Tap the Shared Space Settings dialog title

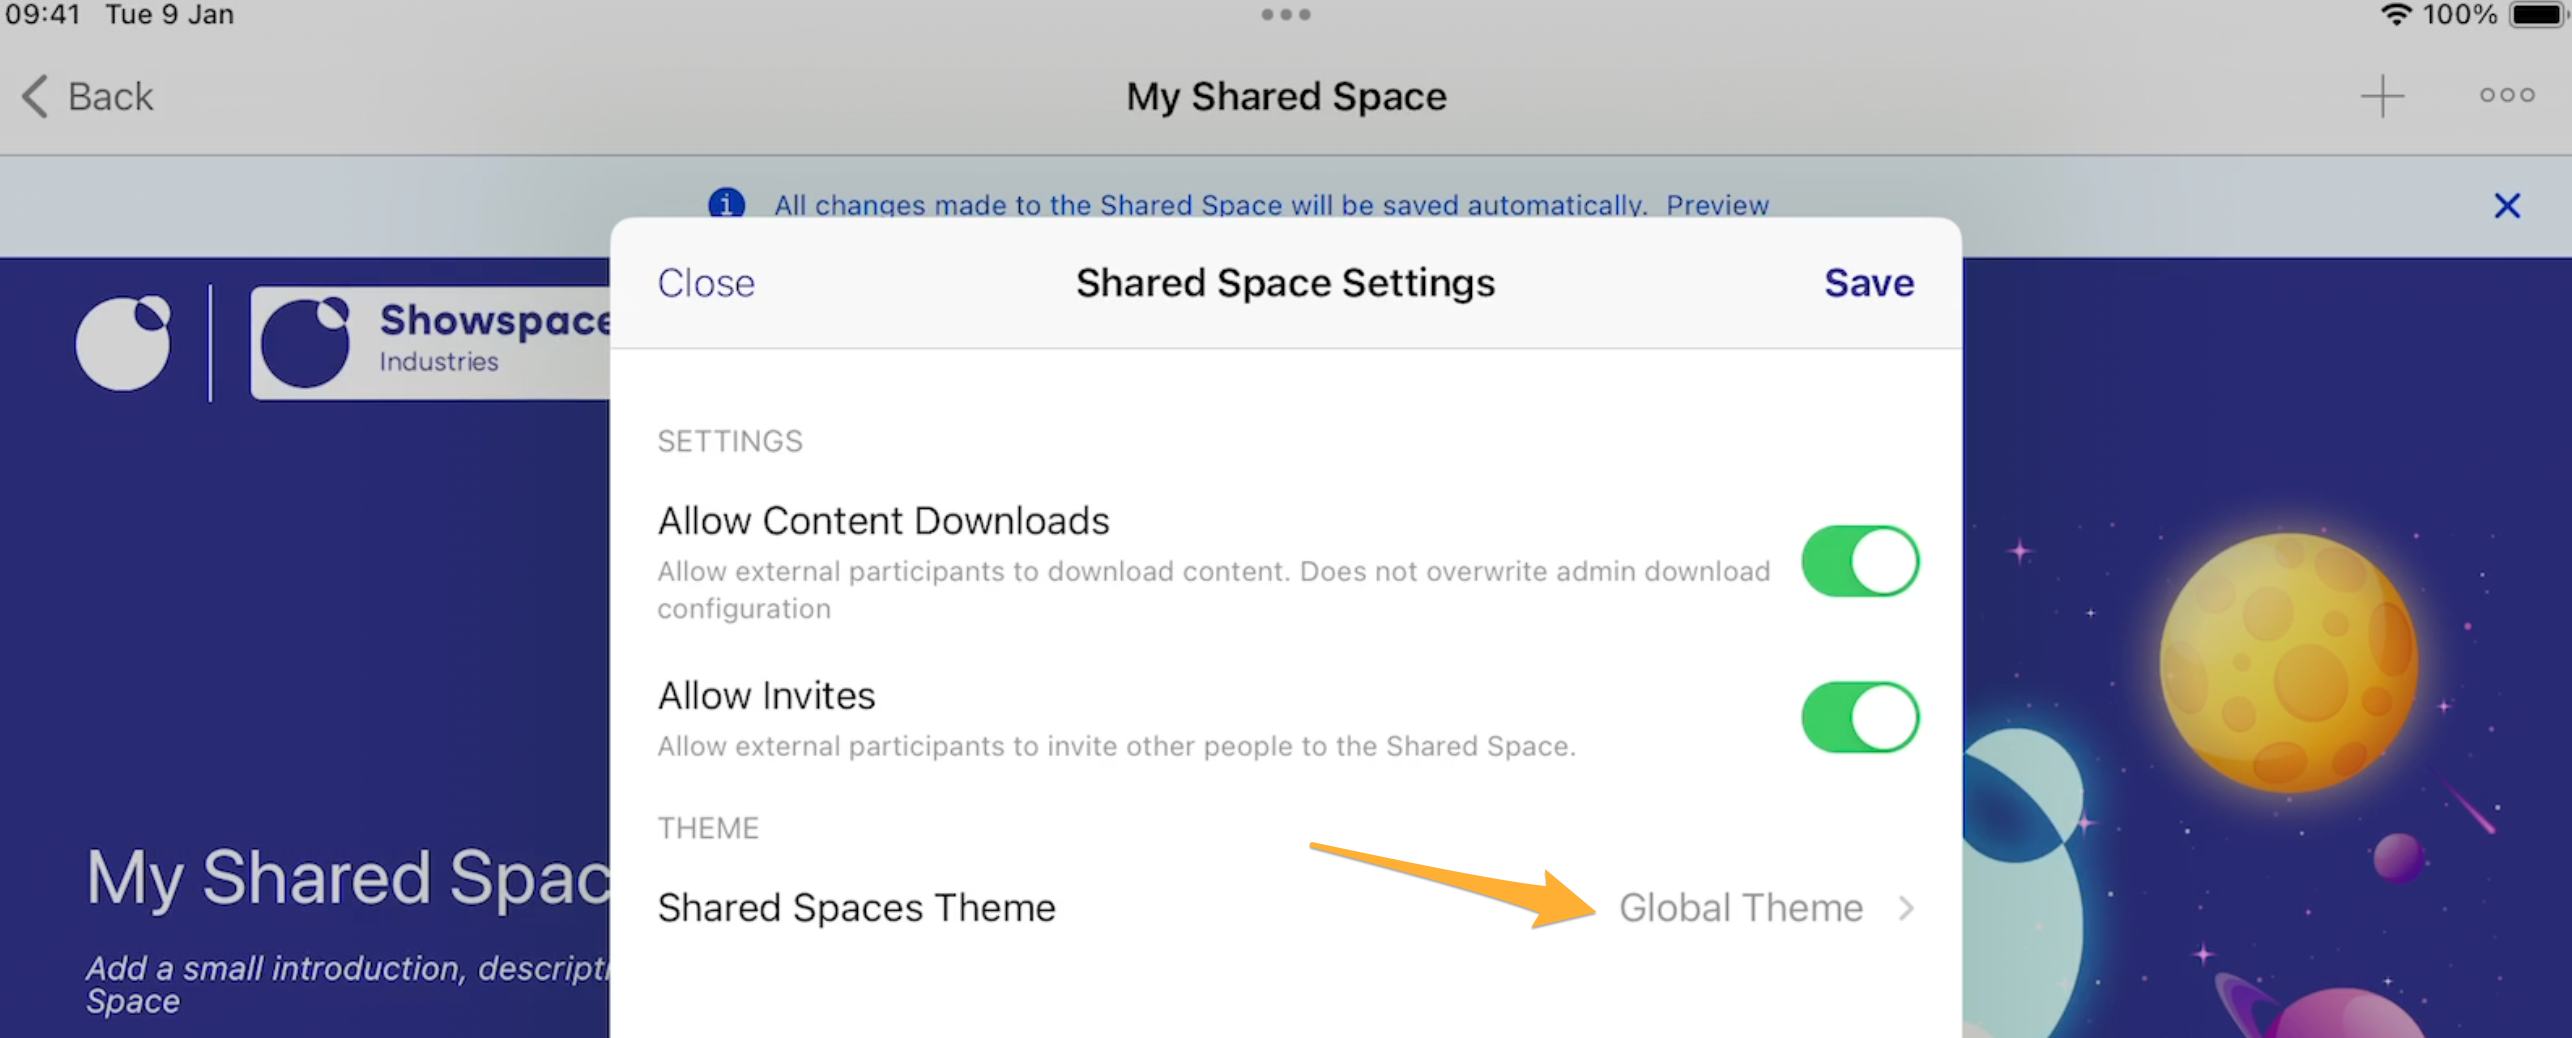(1285, 283)
